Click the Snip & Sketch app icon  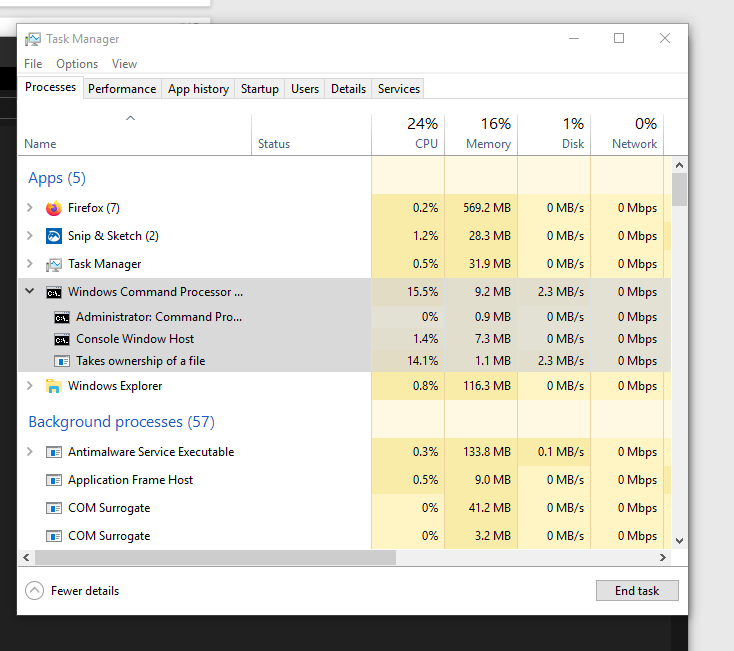54,236
